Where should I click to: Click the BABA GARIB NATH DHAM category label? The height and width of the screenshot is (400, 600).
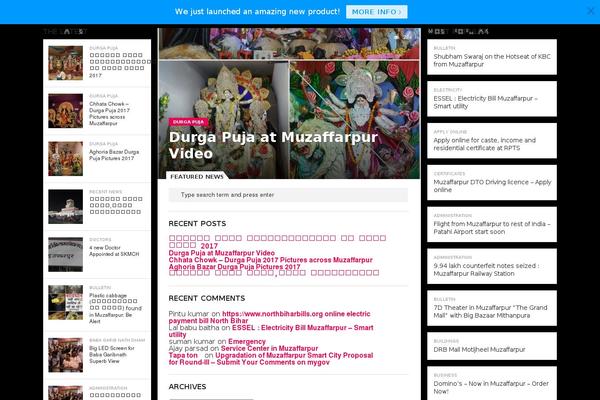click(x=117, y=340)
